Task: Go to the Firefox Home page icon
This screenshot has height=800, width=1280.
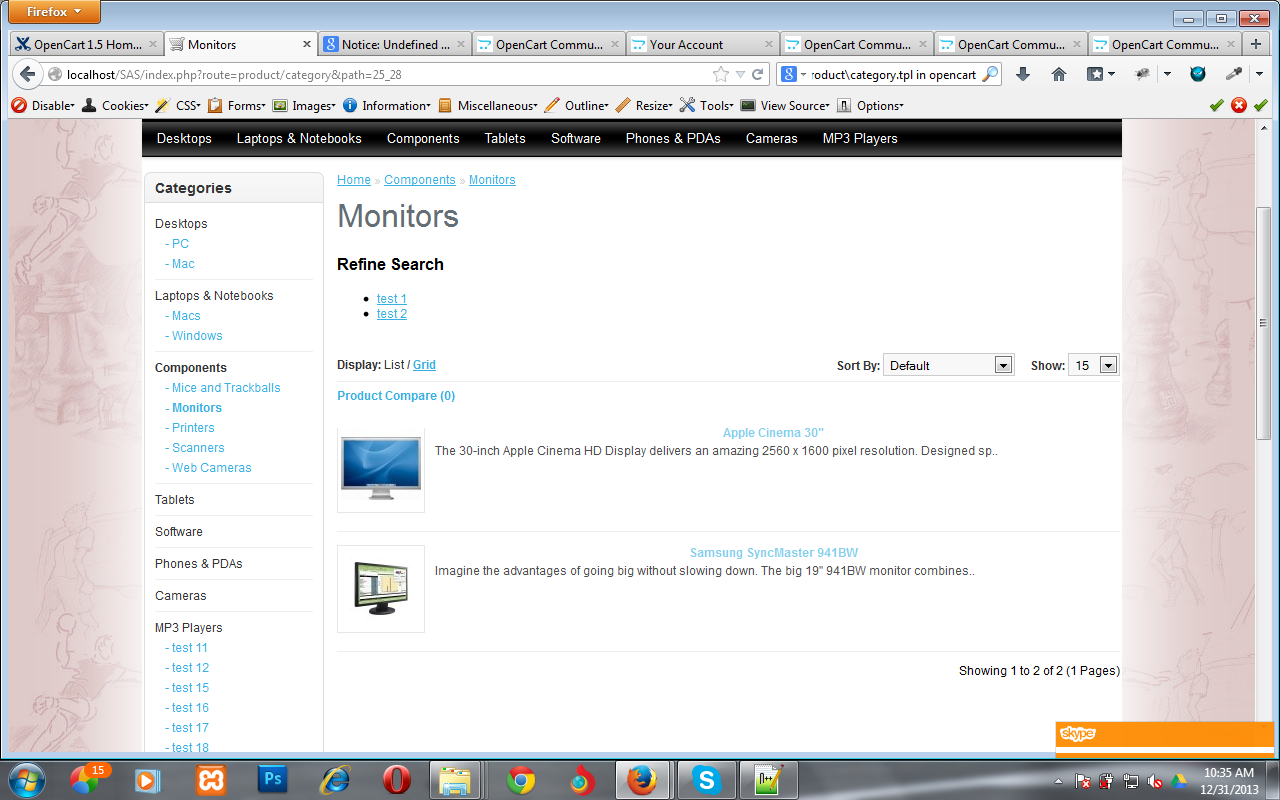Action: [x=1059, y=74]
